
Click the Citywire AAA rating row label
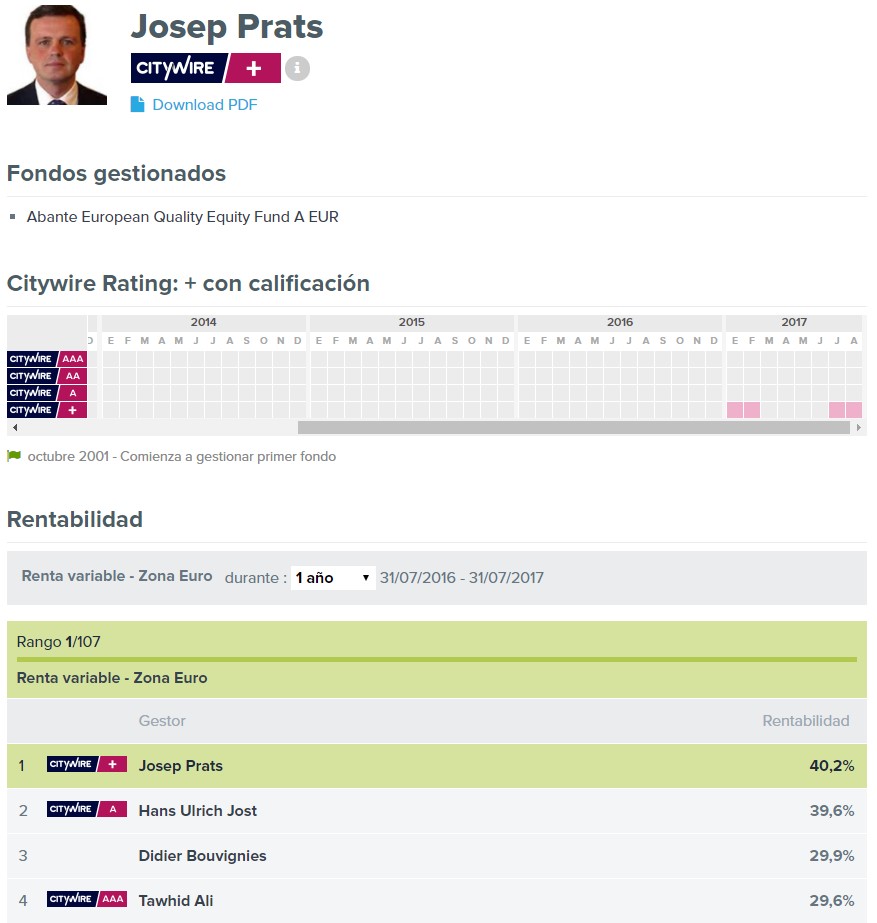pos(47,358)
